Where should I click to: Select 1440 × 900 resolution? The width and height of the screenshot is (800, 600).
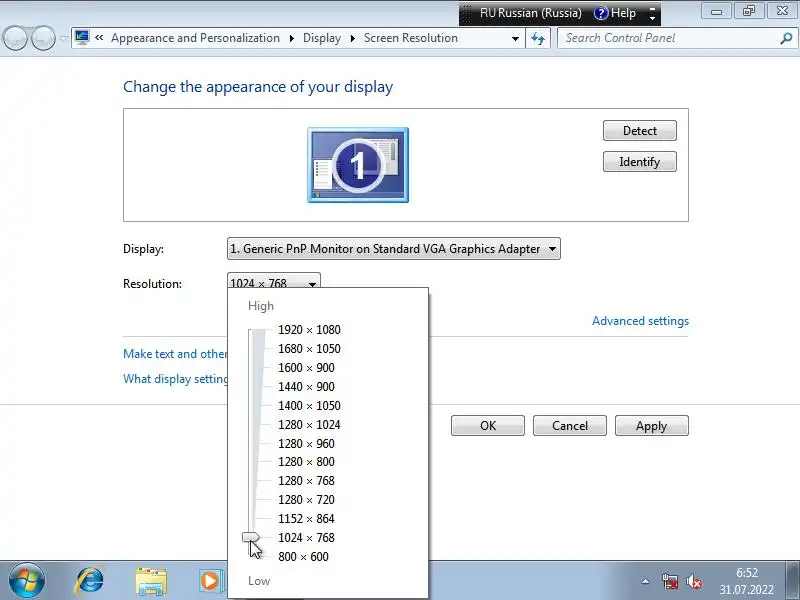[x=306, y=386]
